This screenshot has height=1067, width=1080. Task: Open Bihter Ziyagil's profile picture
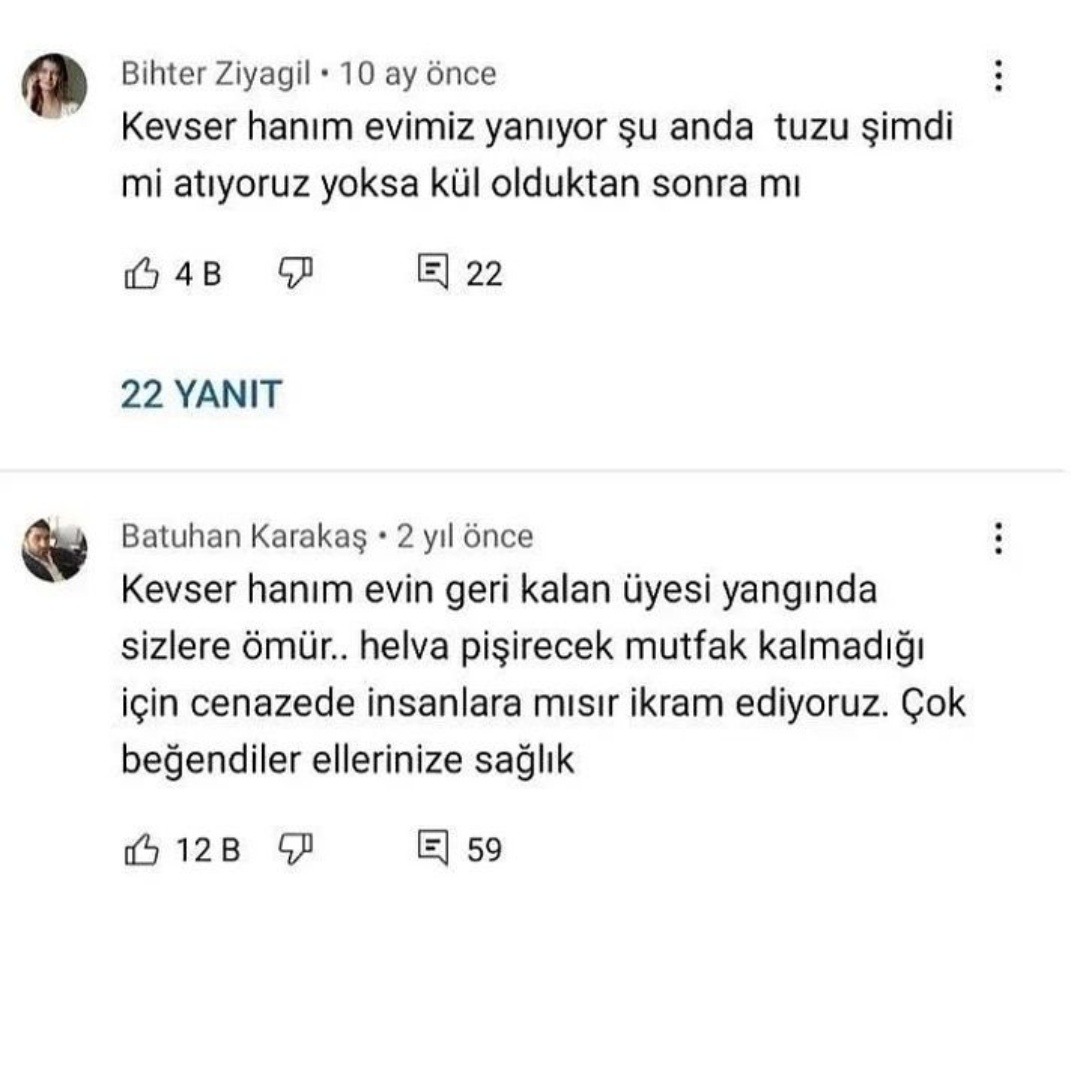tap(54, 87)
